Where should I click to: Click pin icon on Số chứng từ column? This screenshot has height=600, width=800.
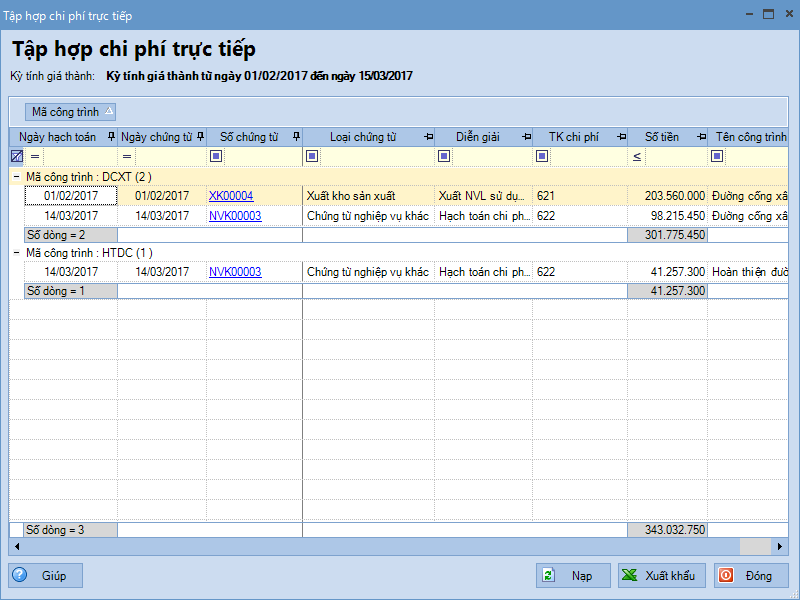click(295, 137)
